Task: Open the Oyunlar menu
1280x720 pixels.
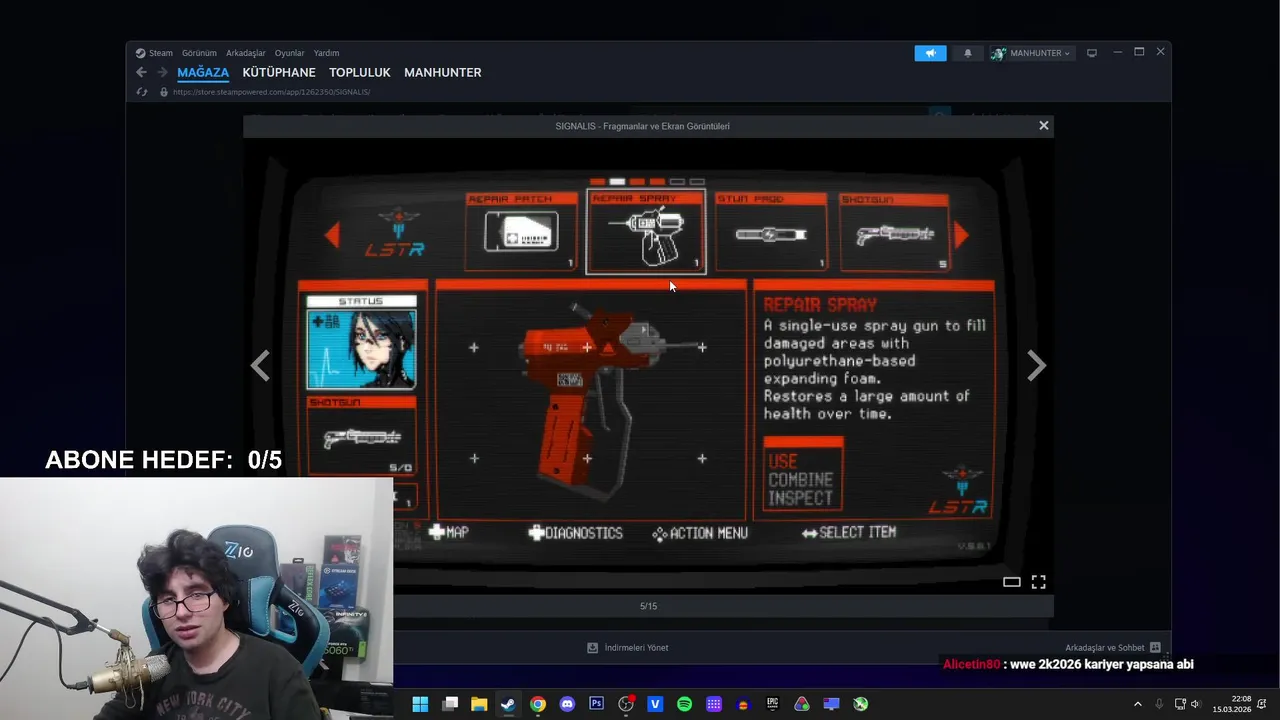Action: point(290,53)
